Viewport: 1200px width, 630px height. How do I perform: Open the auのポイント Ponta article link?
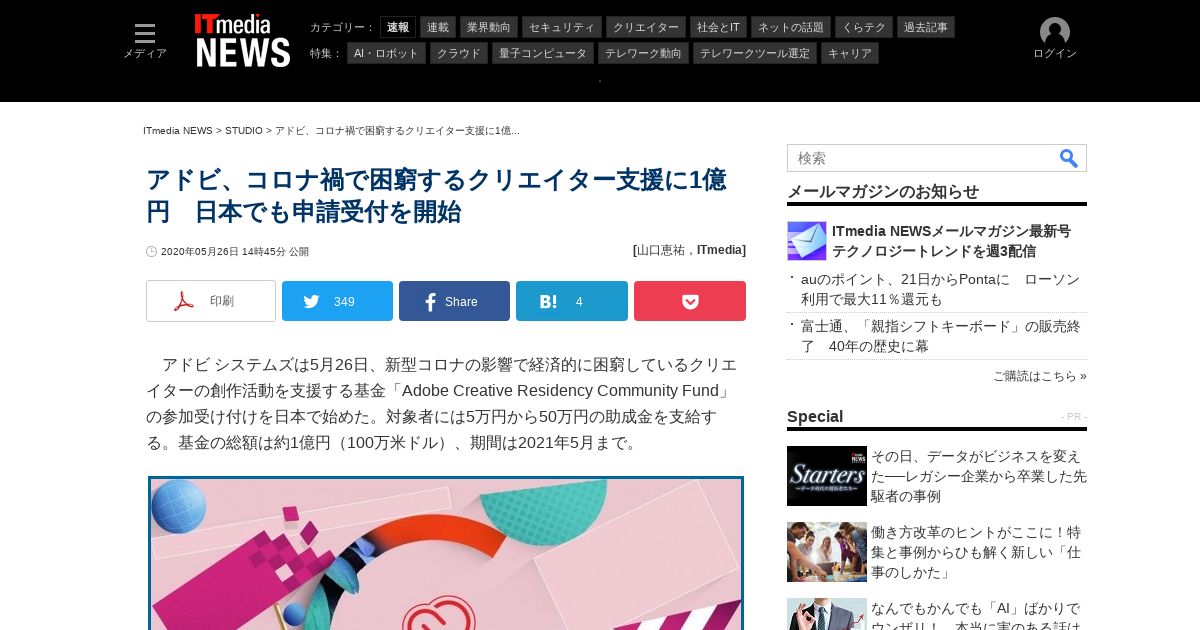(x=940, y=289)
